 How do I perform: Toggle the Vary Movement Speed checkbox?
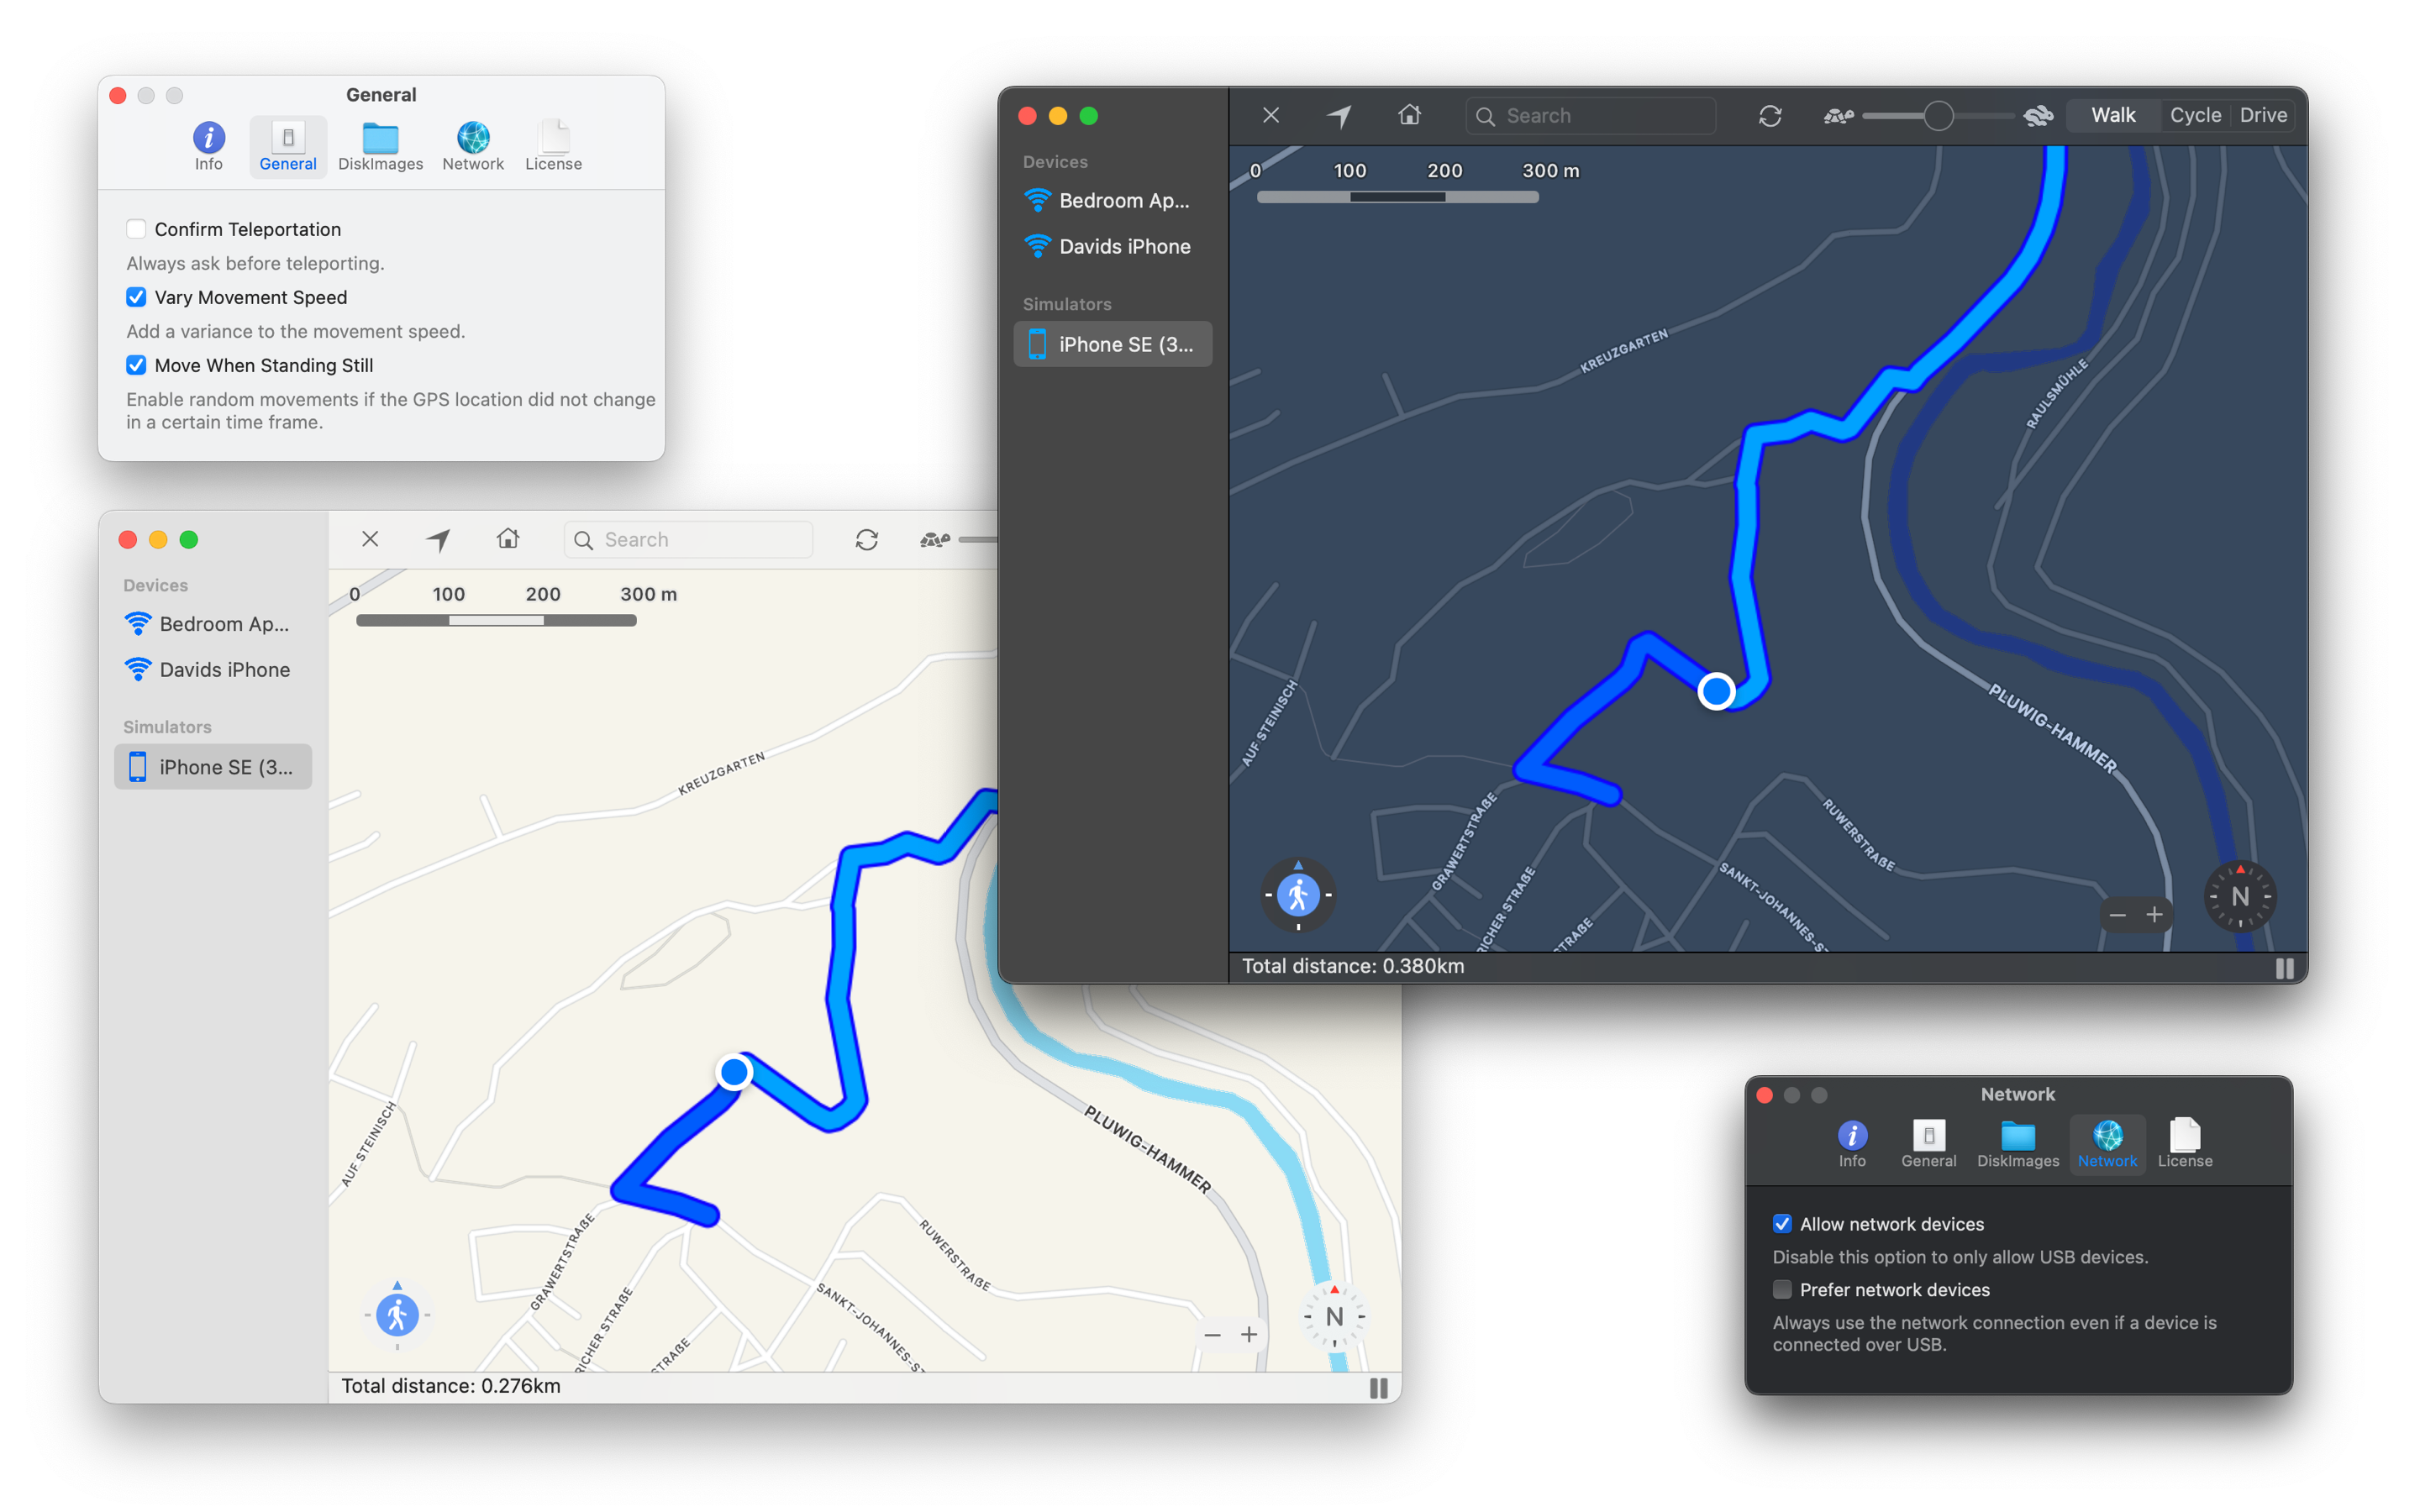[x=134, y=297]
